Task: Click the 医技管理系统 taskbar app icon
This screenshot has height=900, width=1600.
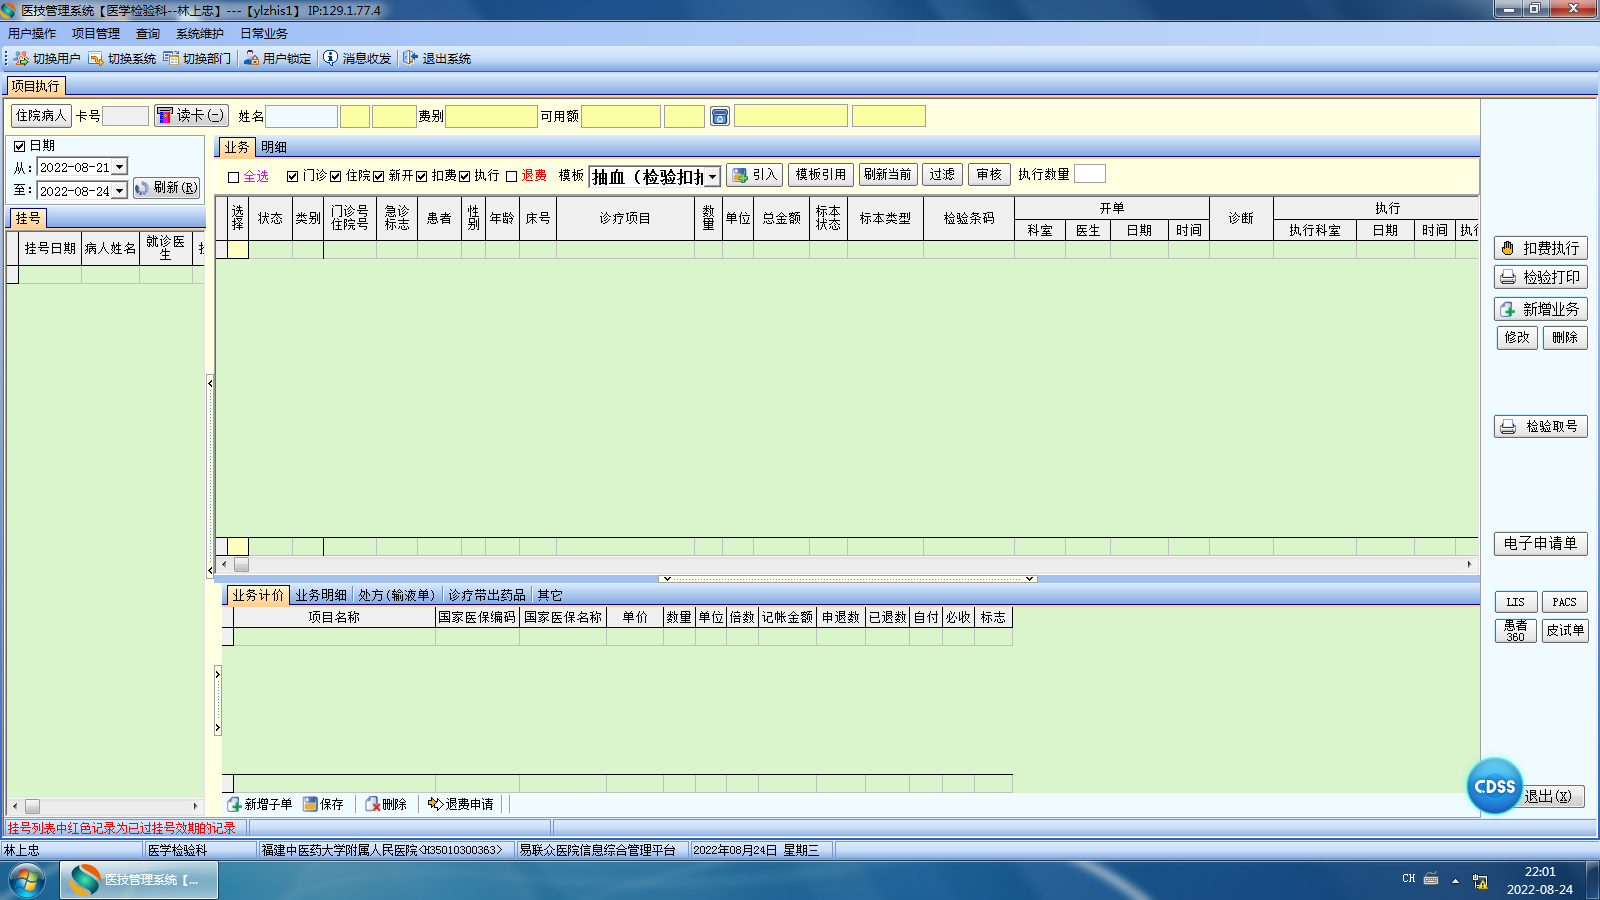Action: pyautogui.click(x=85, y=880)
